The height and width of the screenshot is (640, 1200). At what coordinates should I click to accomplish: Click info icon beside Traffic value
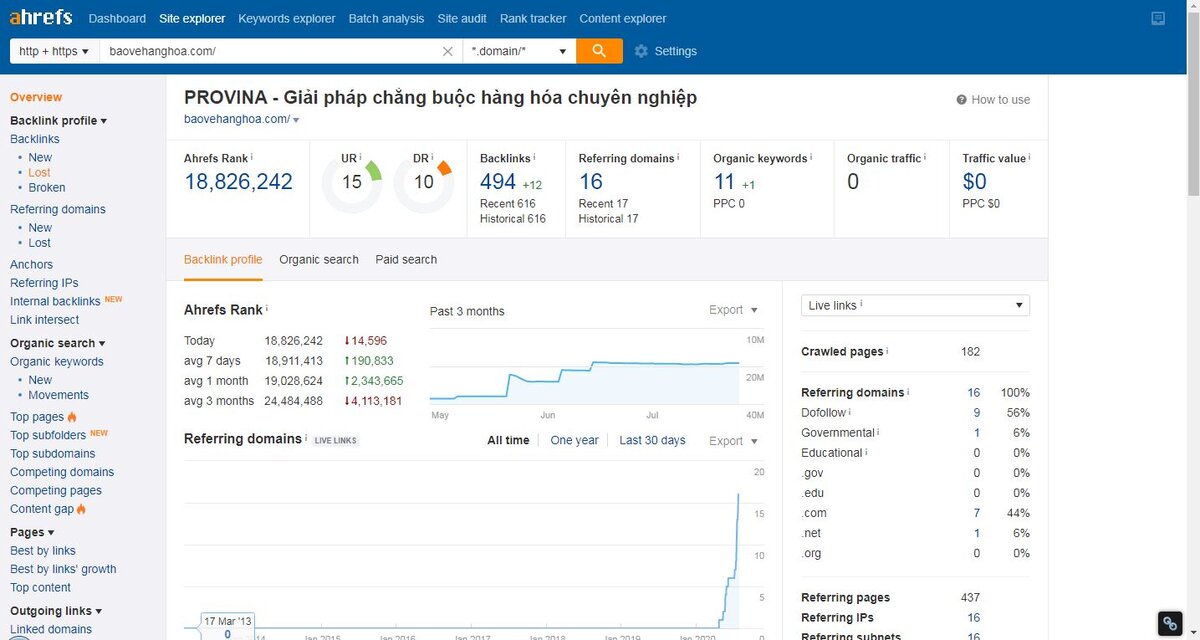coord(1029,157)
